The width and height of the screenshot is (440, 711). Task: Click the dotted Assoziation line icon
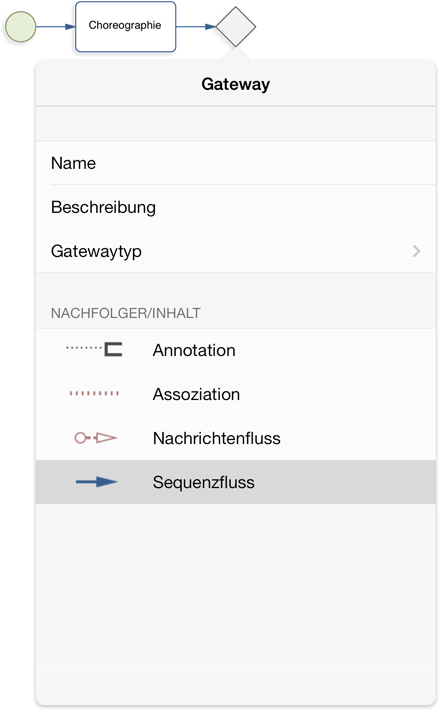(x=94, y=394)
